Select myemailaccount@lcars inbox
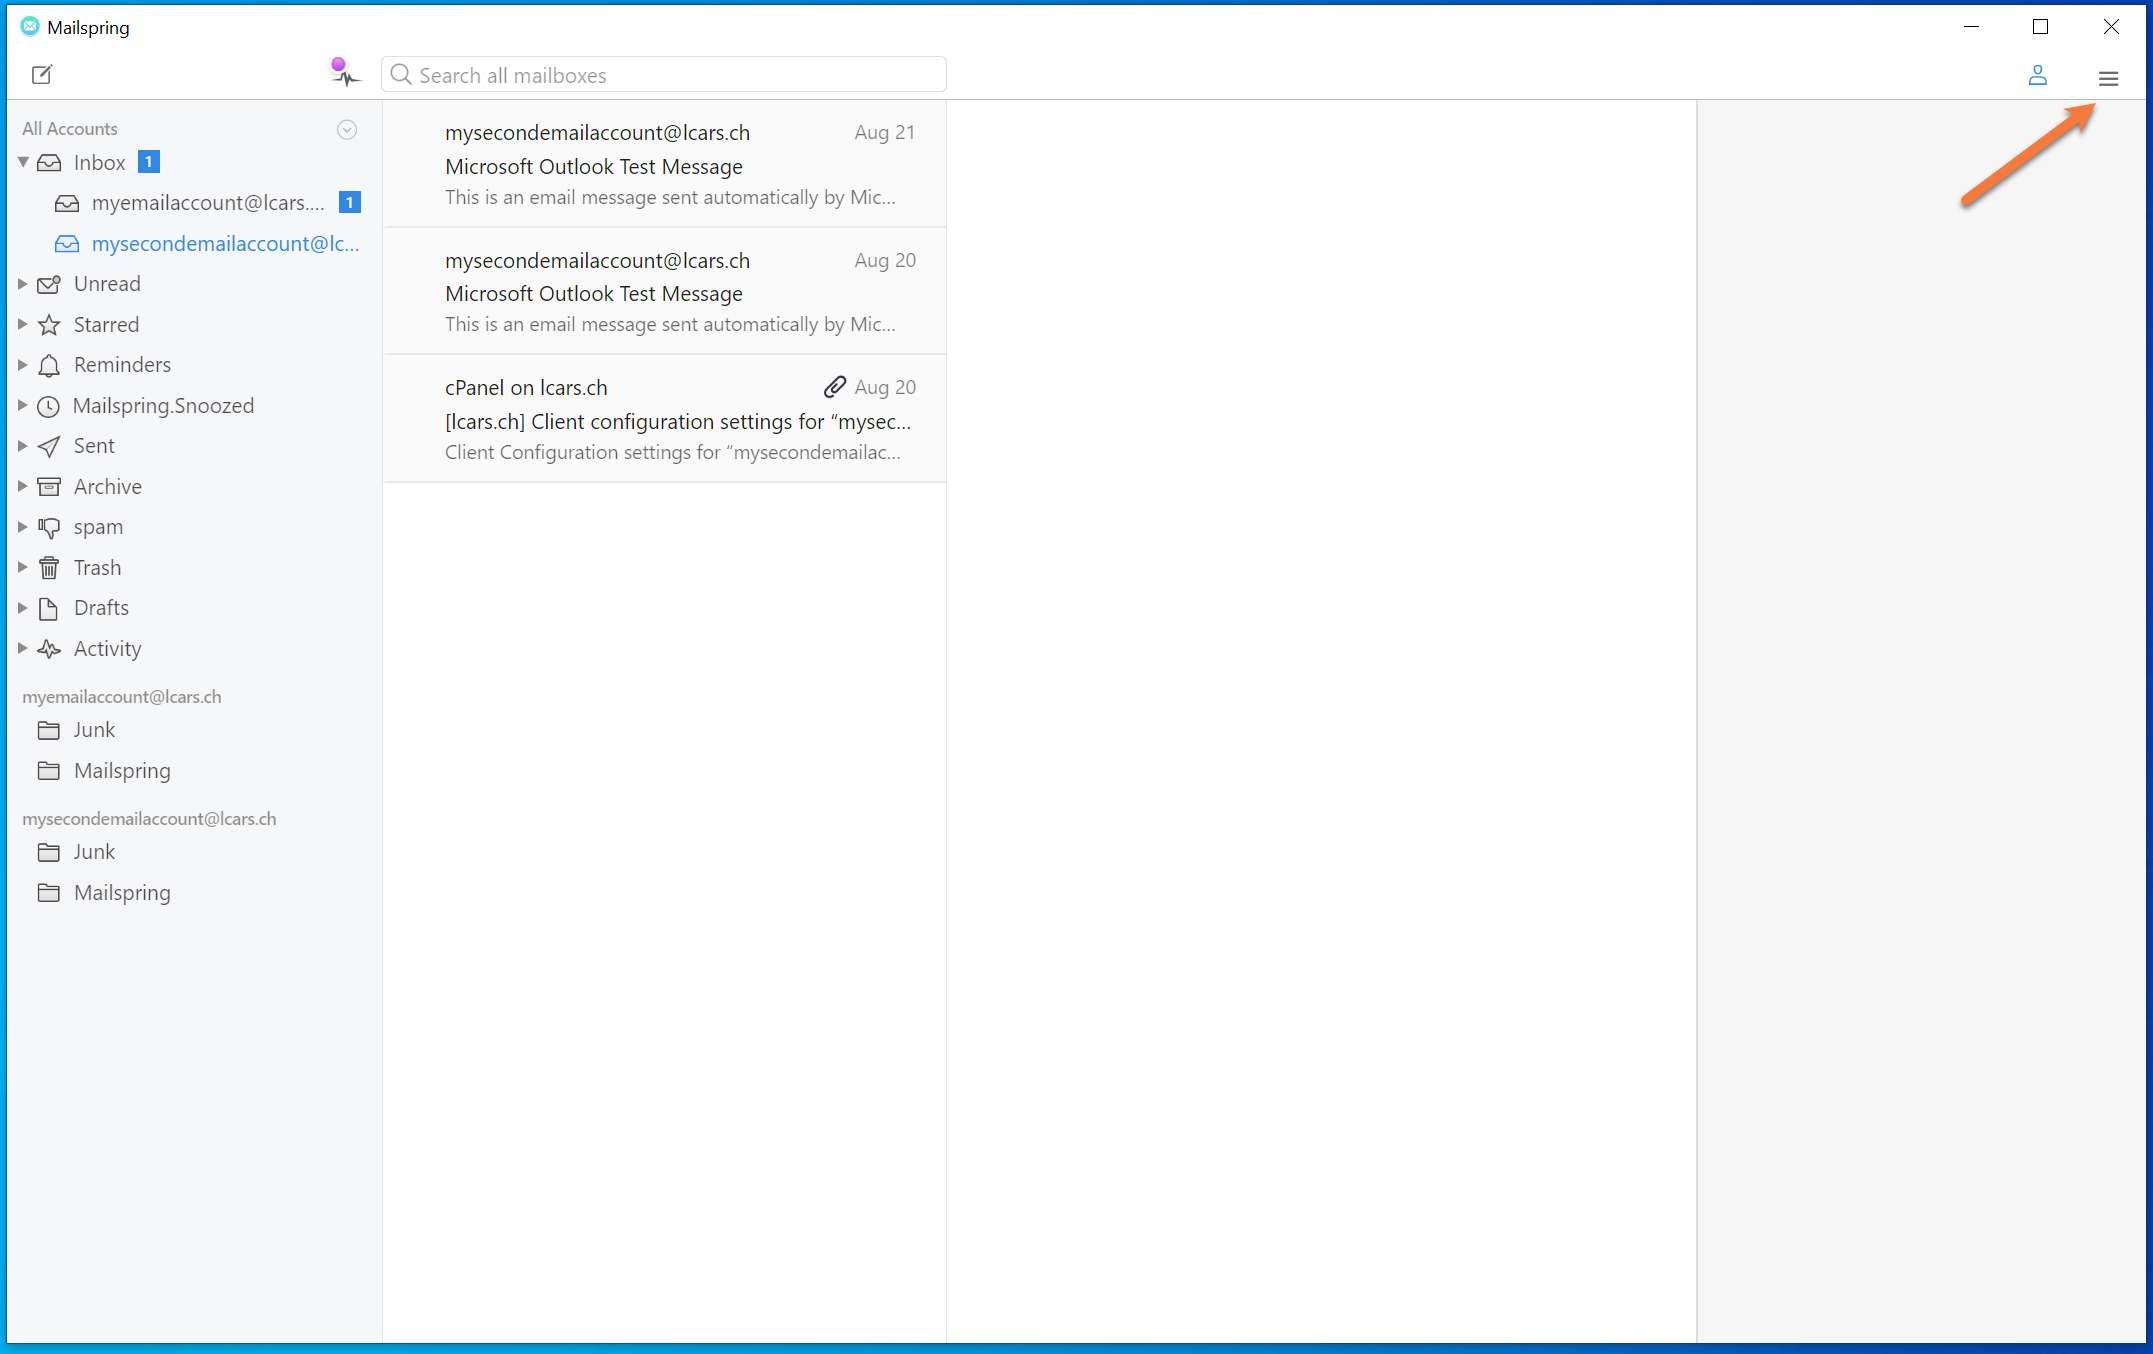This screenshot has width=2153, height=1354. (207, 203)
